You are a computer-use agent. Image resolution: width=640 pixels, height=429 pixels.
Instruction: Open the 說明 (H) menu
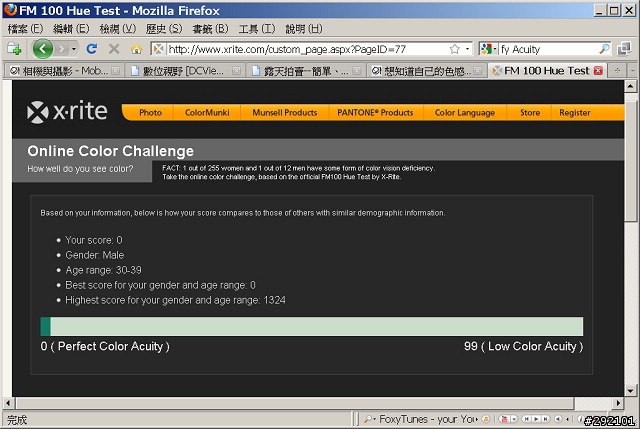click(304, 29)
